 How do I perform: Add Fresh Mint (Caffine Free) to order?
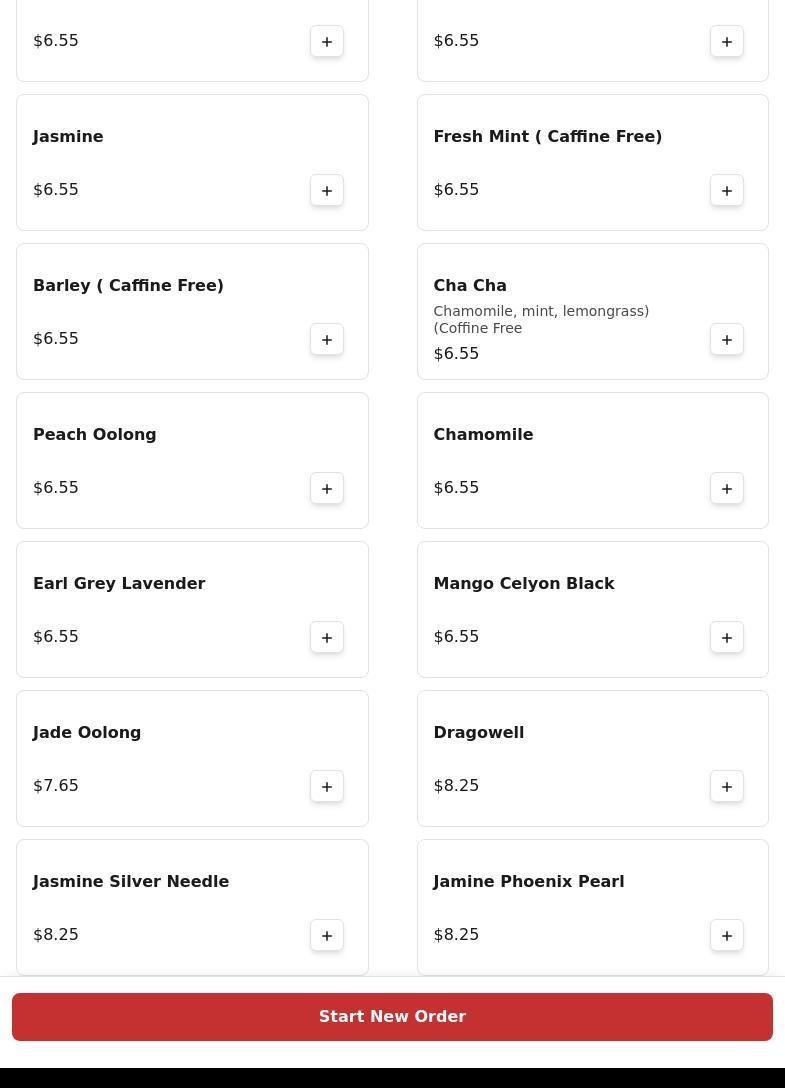coord(727,190)
